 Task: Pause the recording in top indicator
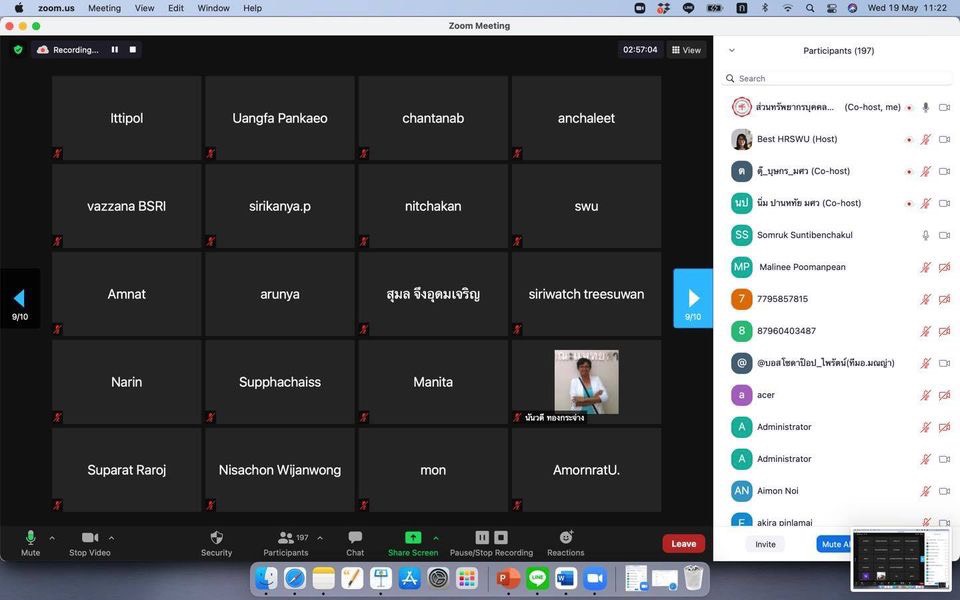tap(115, 50)
